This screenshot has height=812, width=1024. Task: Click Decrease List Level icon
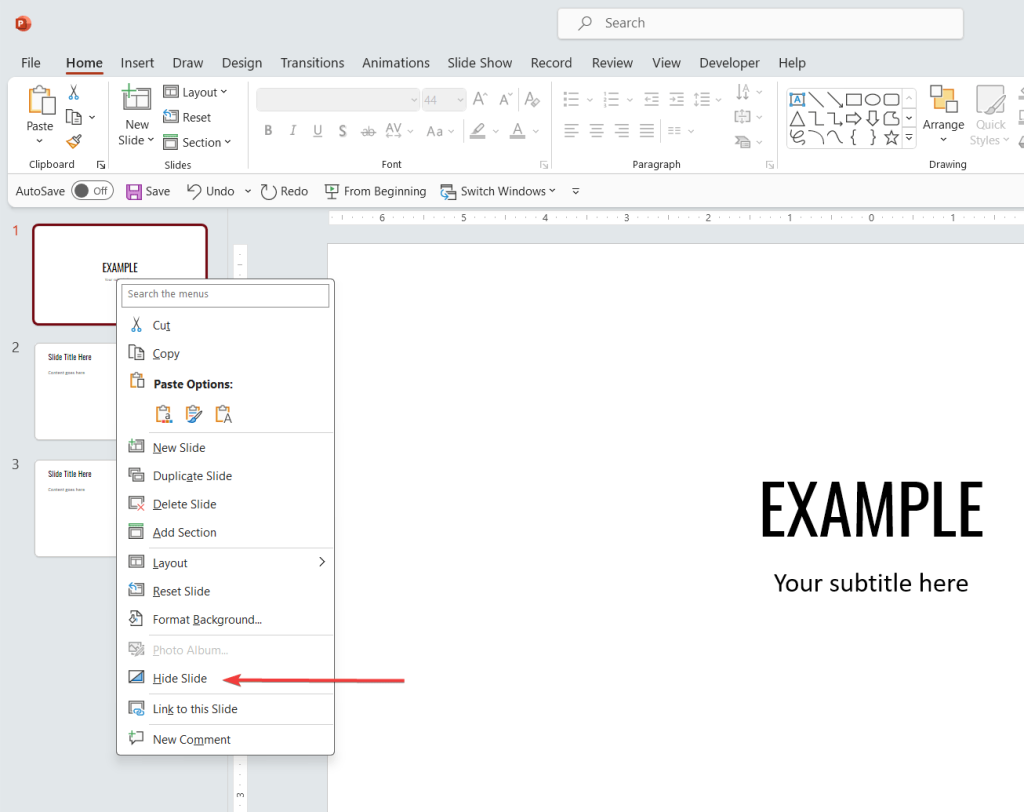(651, 99)
